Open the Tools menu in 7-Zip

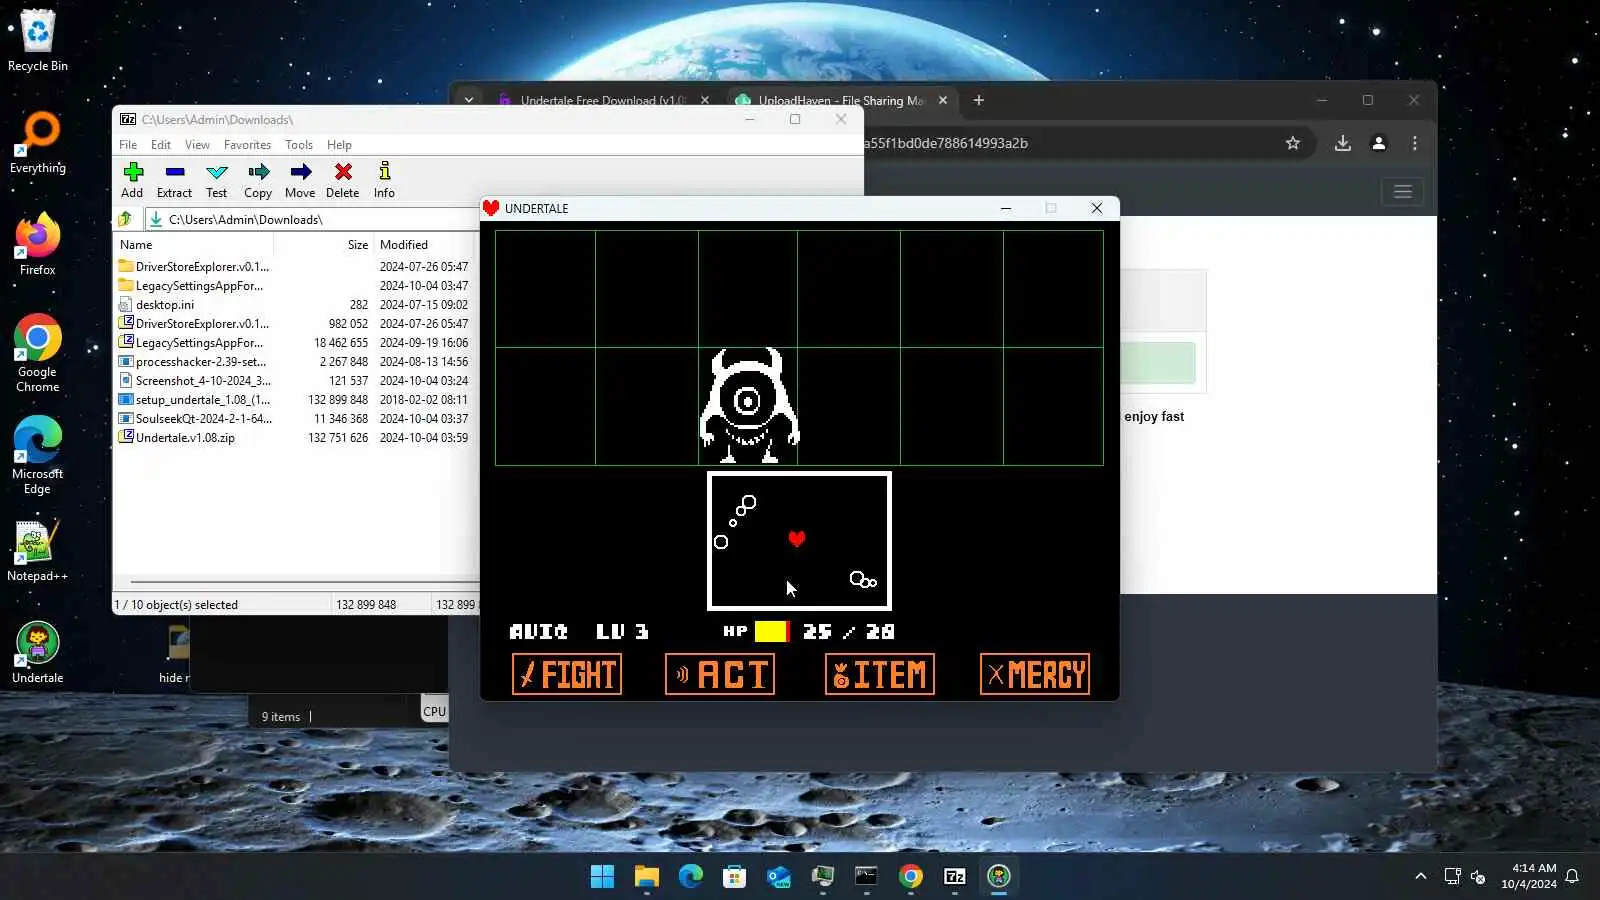299,145
